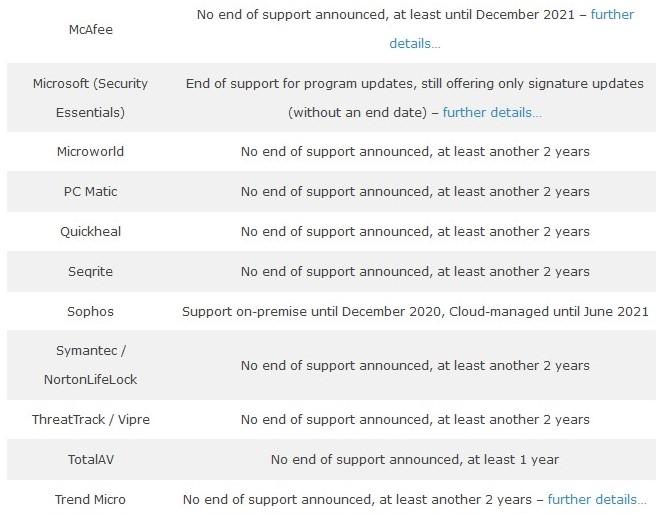Open McAfee further details link

point(612,15)
